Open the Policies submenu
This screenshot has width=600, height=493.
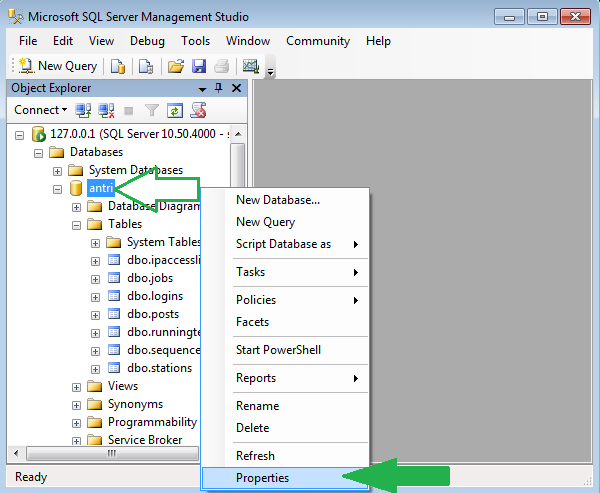pos(285,300)
